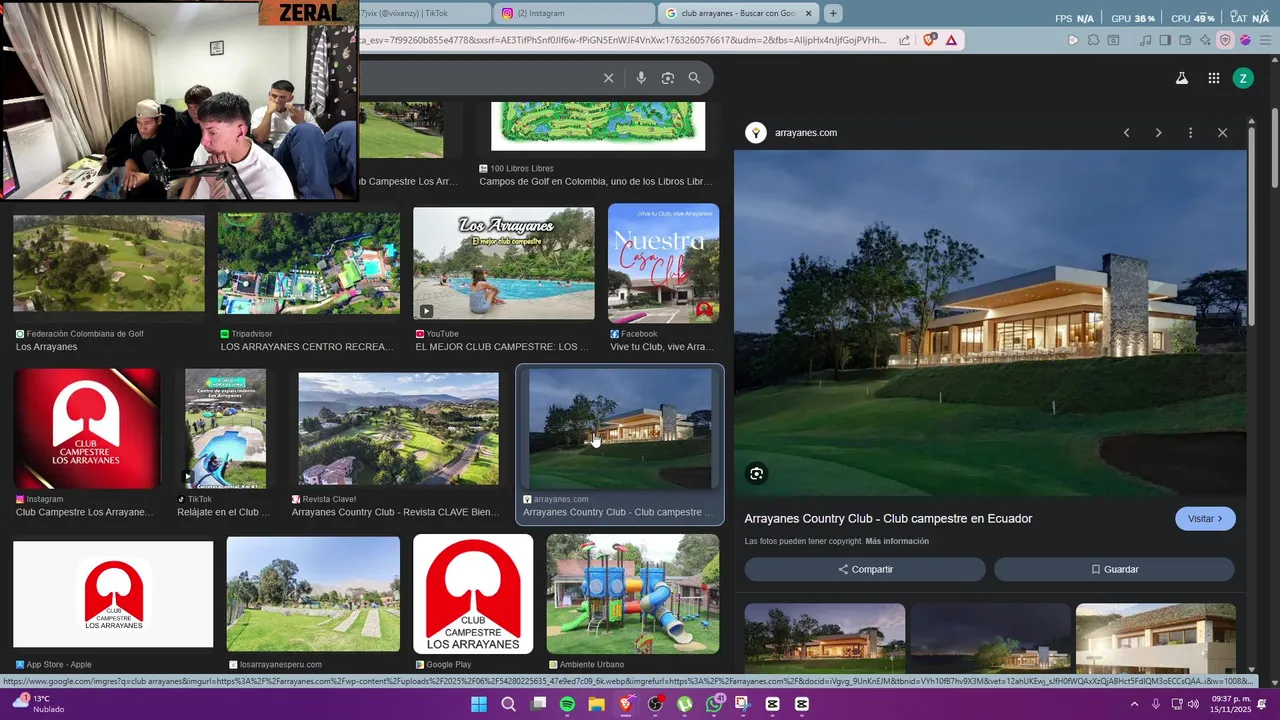Search inside image with Lens button
Image resolution: width=1280 pixels, height=720 pixels.
coord(757,474)
